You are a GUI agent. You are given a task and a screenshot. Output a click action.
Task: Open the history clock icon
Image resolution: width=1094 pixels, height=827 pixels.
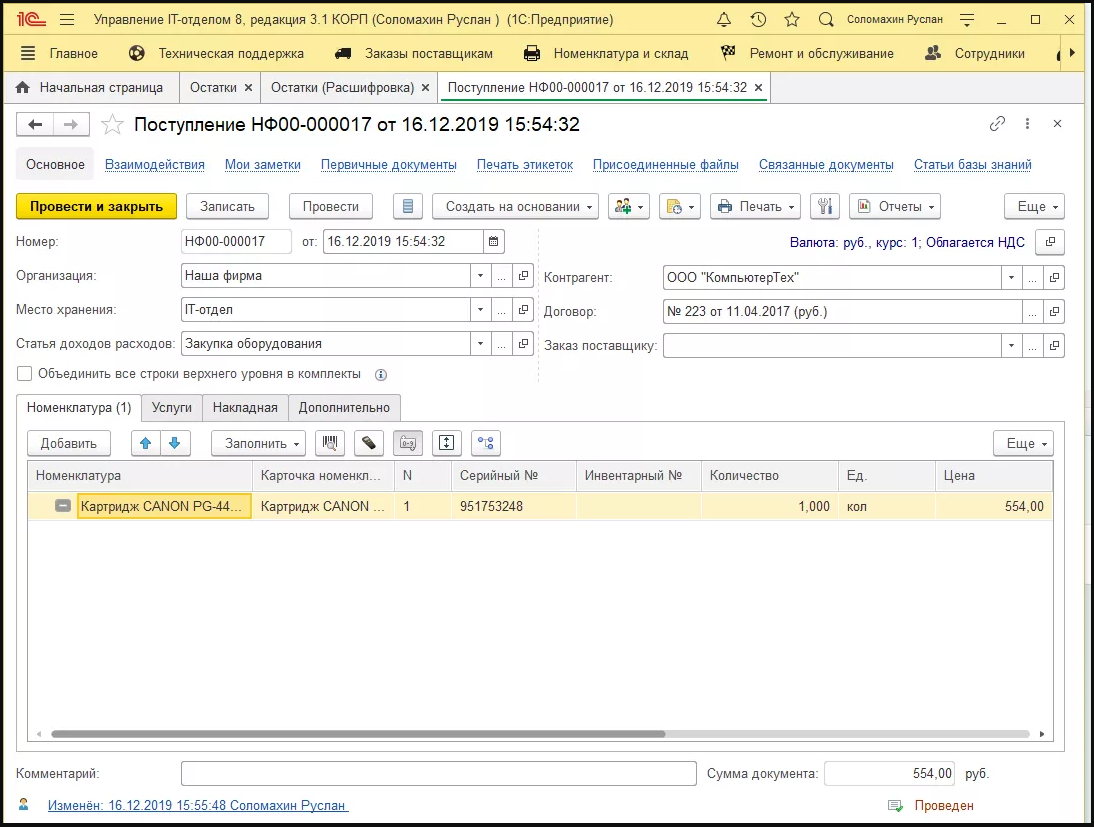pyautogui.click(x=759, y=20)
